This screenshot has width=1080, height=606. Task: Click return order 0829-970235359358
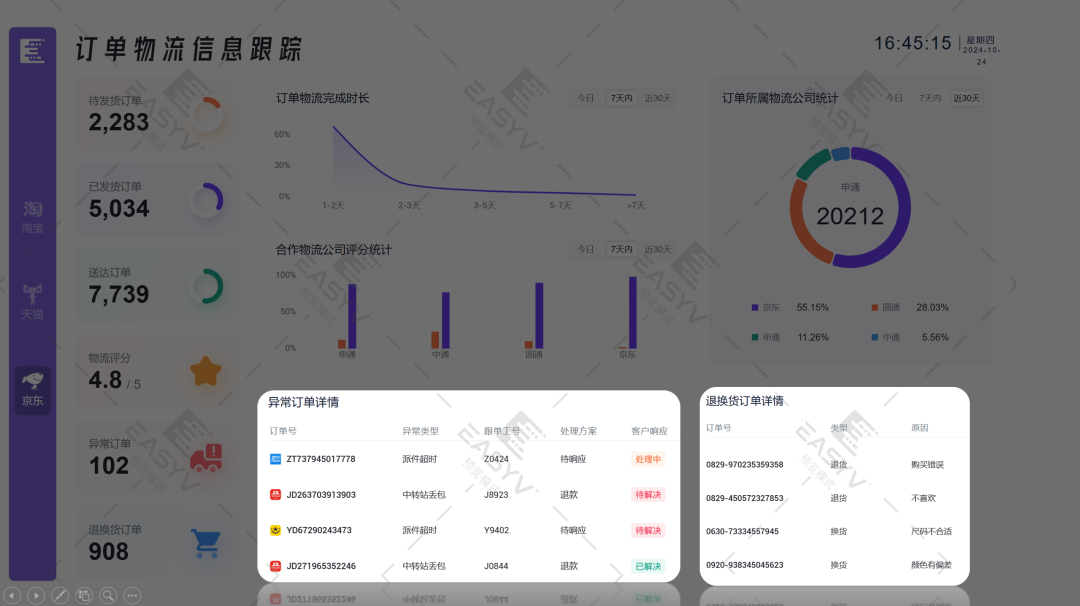pos(745,465)
